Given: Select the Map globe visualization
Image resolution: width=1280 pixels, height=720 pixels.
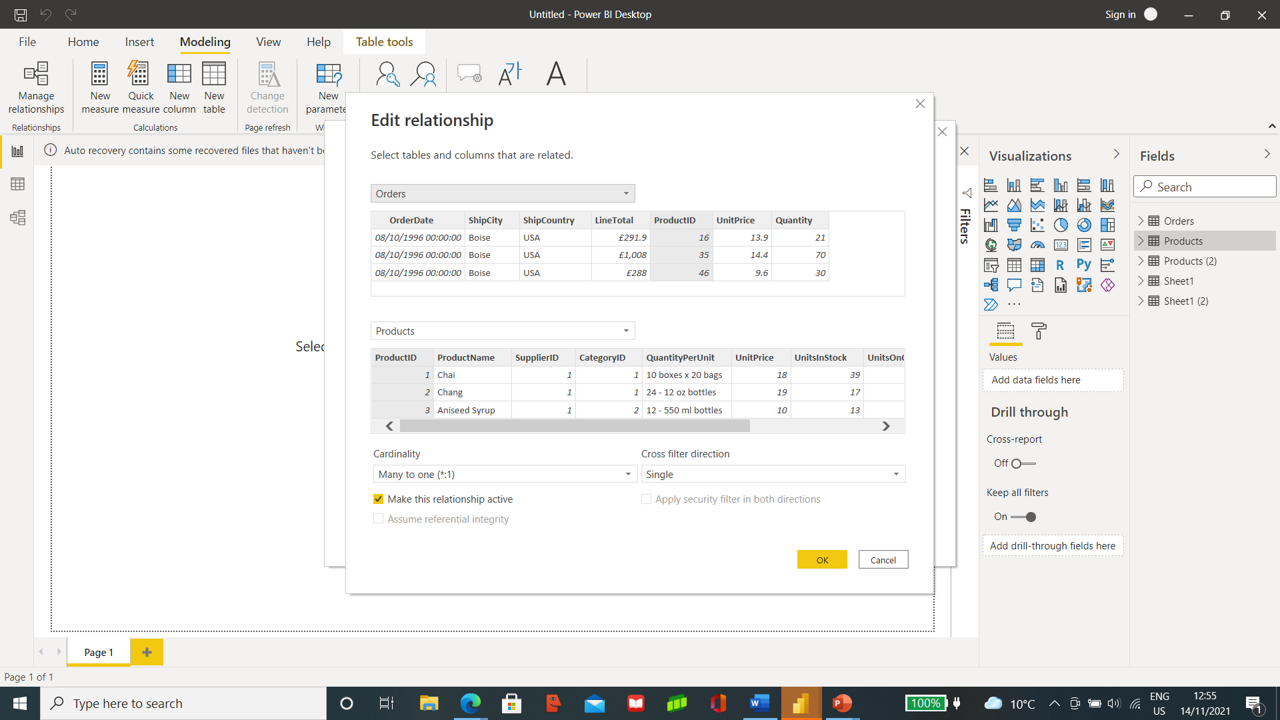Looking at the screenshot, I should (x=991, y=245).
